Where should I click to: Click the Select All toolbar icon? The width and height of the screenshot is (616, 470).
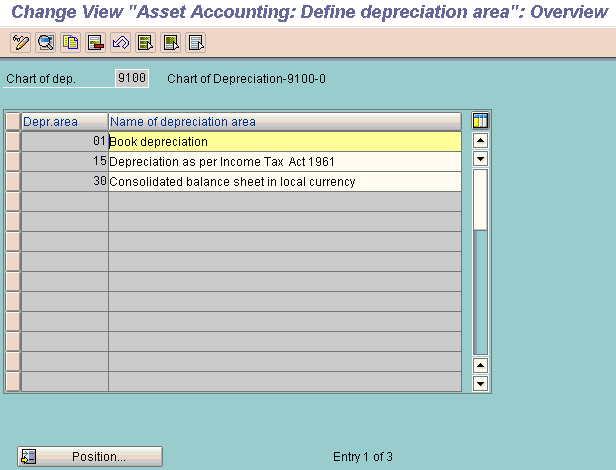point(145,42)
